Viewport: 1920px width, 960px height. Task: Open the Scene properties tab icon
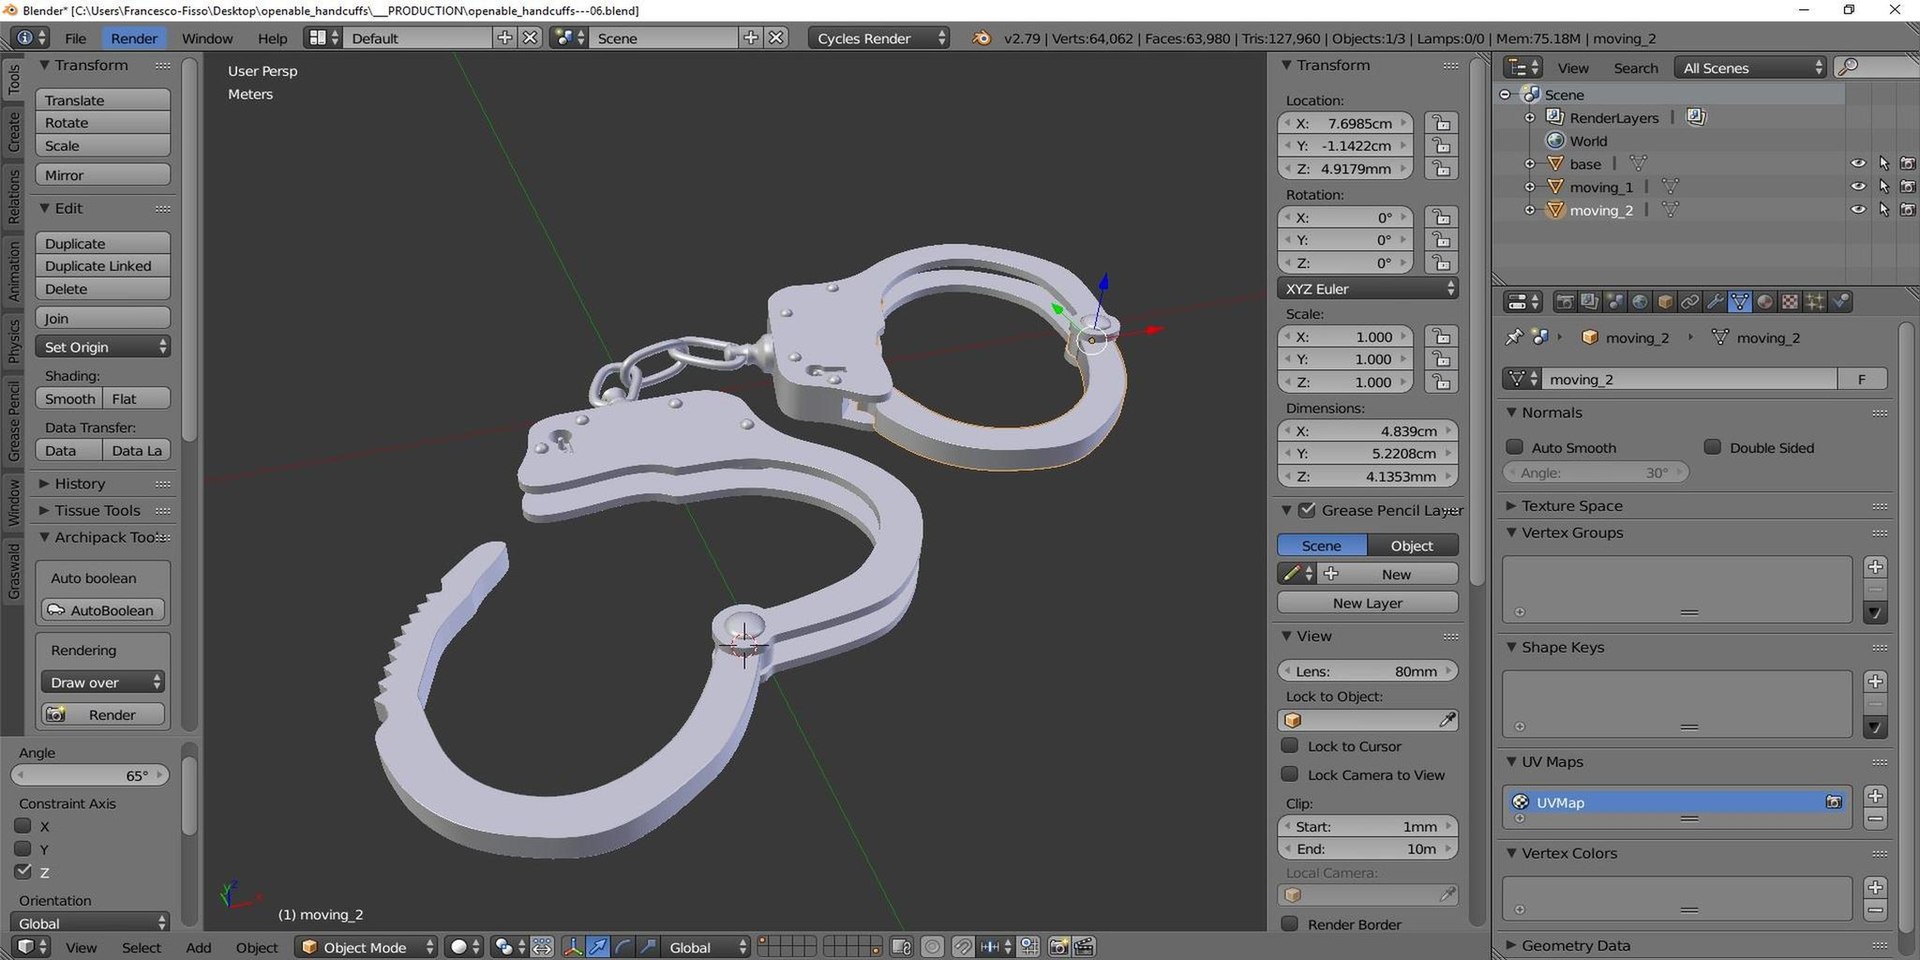[x=1615, y=301]
